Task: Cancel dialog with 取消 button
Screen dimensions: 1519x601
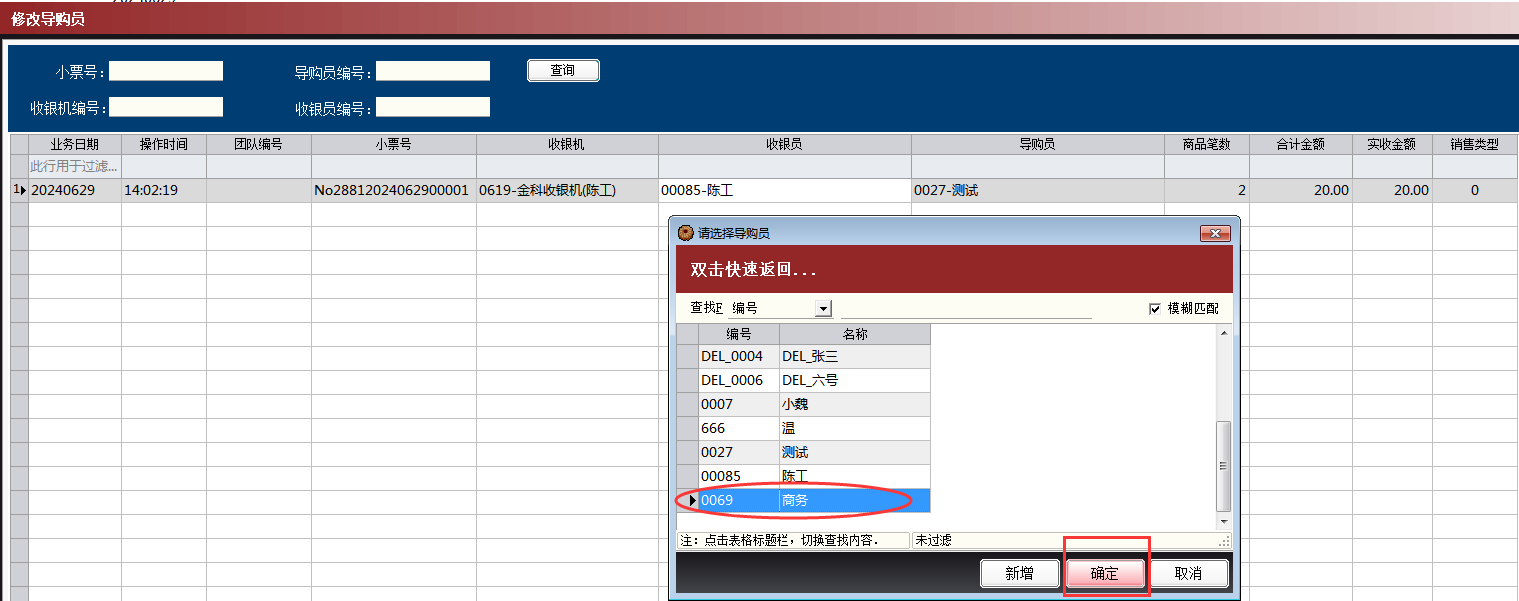Action: pyautogui.click(x=1187, y=573)
